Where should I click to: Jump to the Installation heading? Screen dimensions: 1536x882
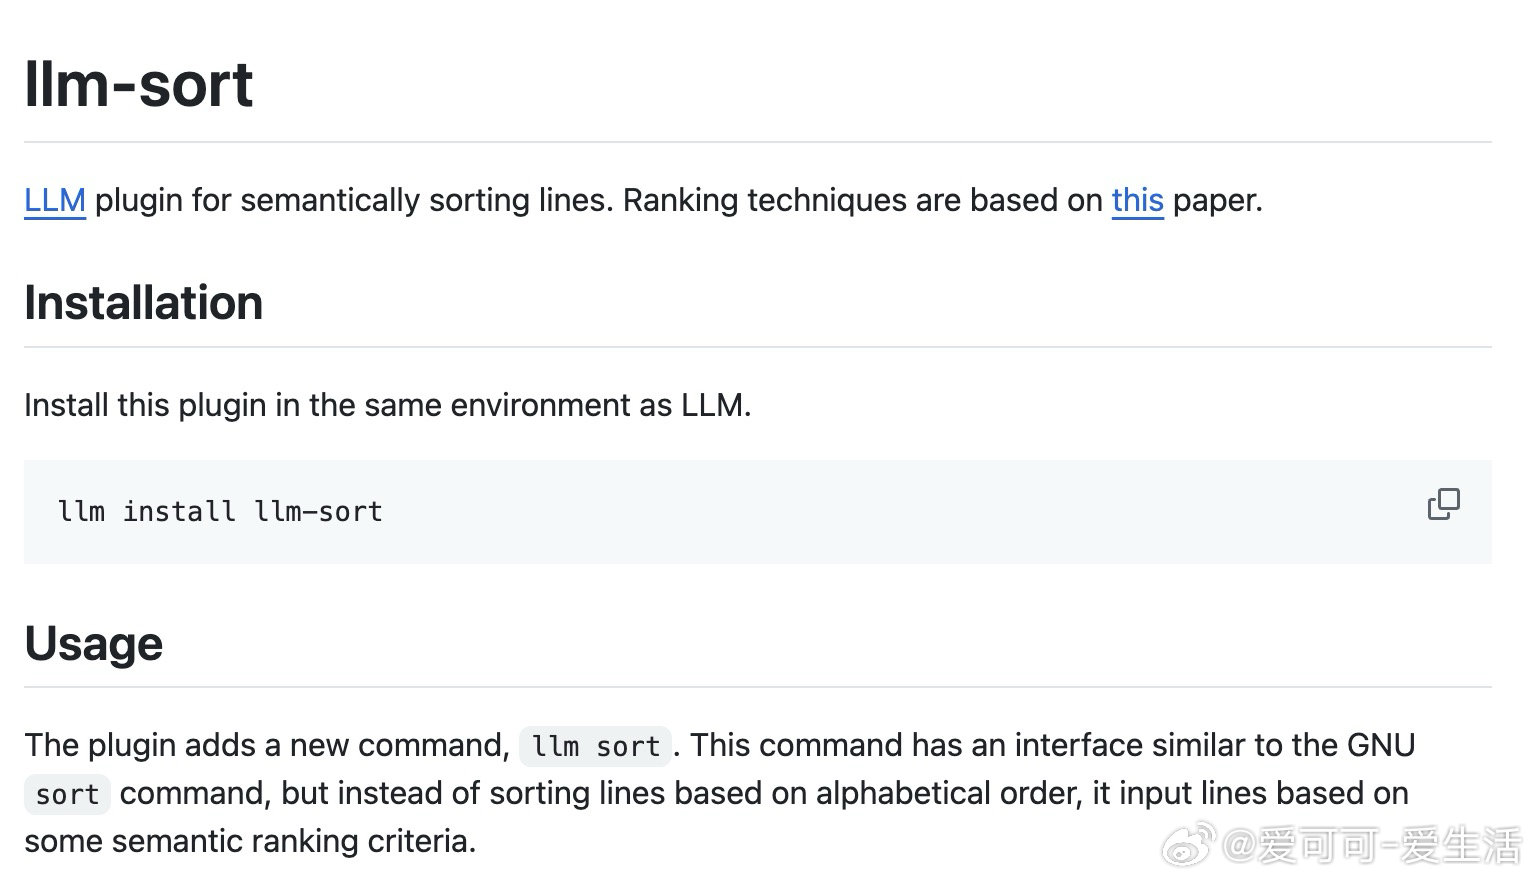[143, 303]
